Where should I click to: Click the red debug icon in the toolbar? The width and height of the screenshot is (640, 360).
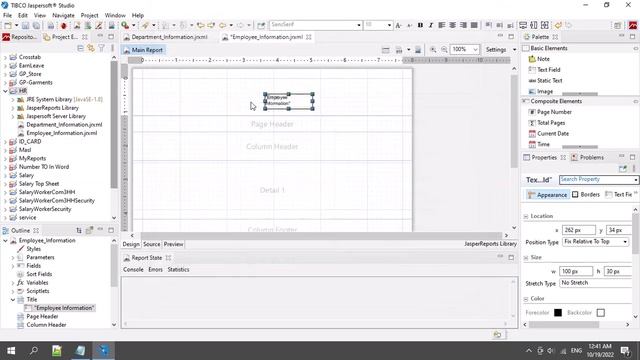pyautogui.click(x=64, y=25)
